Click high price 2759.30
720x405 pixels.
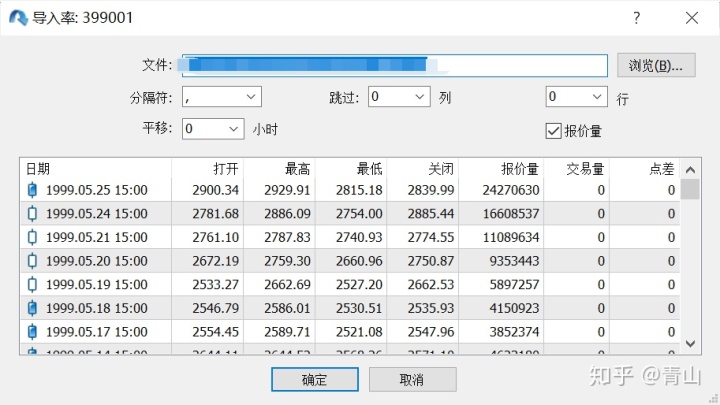[x=287, y=261]
